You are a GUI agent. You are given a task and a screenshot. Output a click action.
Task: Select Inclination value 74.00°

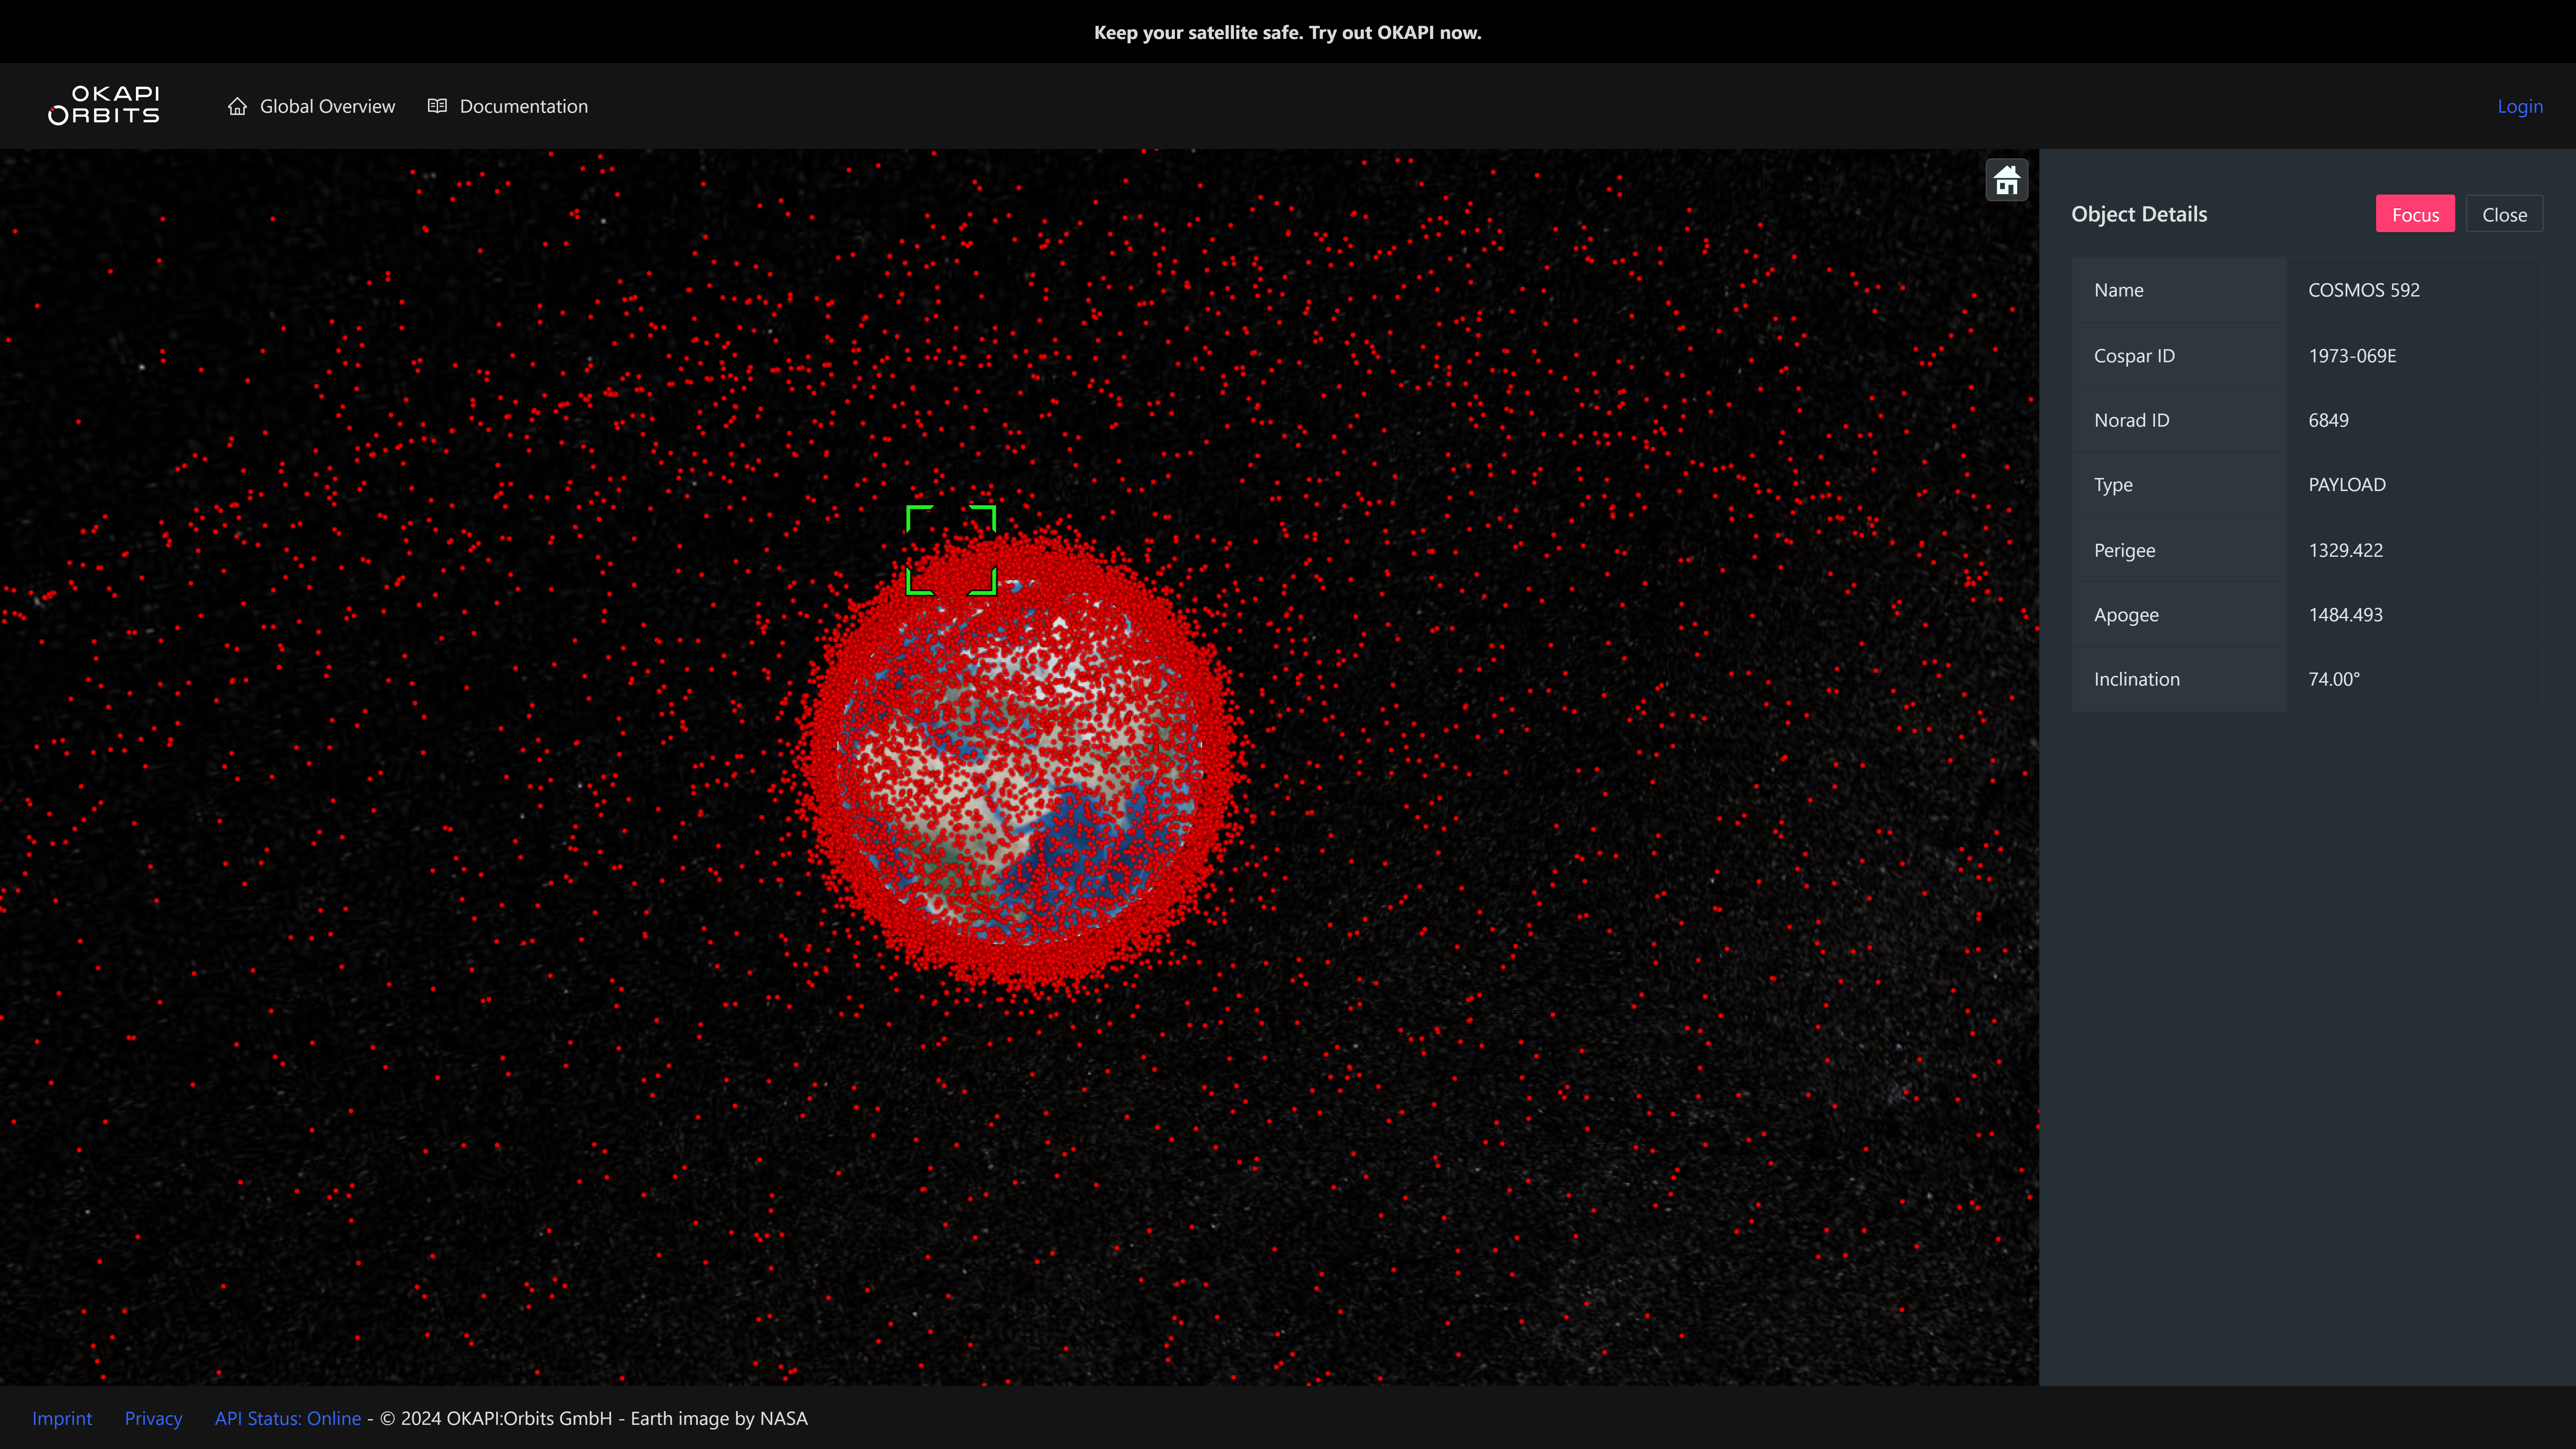(x=2334, y=679)
